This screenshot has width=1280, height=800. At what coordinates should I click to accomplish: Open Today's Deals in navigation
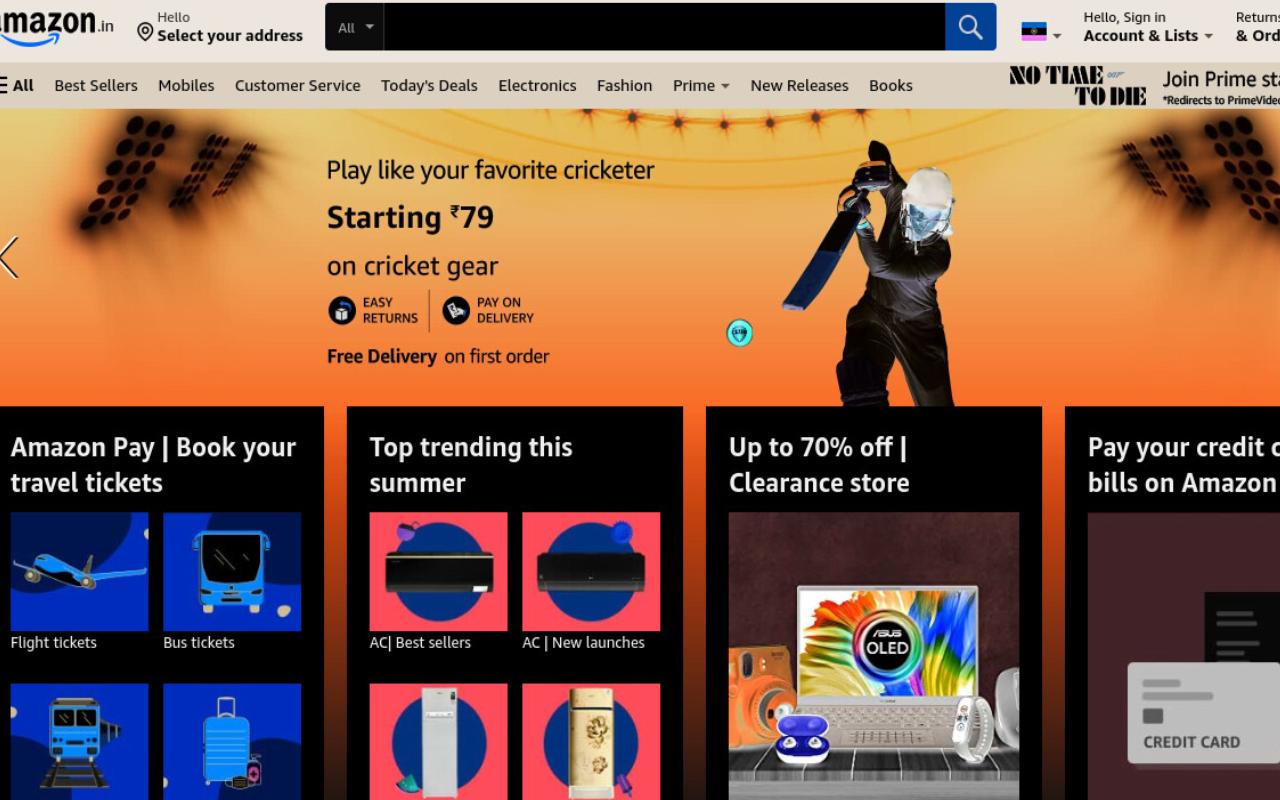click(429, 85)
